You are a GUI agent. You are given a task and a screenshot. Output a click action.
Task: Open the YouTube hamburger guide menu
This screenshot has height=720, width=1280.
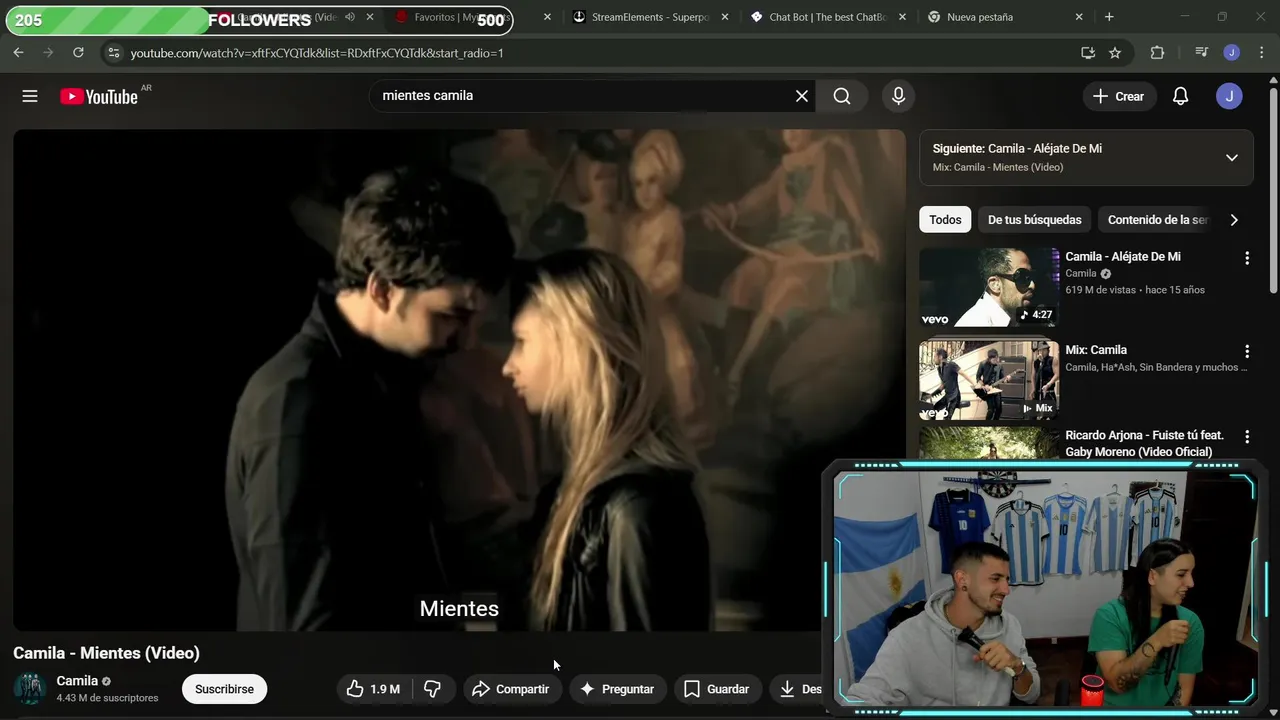(30, 96)
